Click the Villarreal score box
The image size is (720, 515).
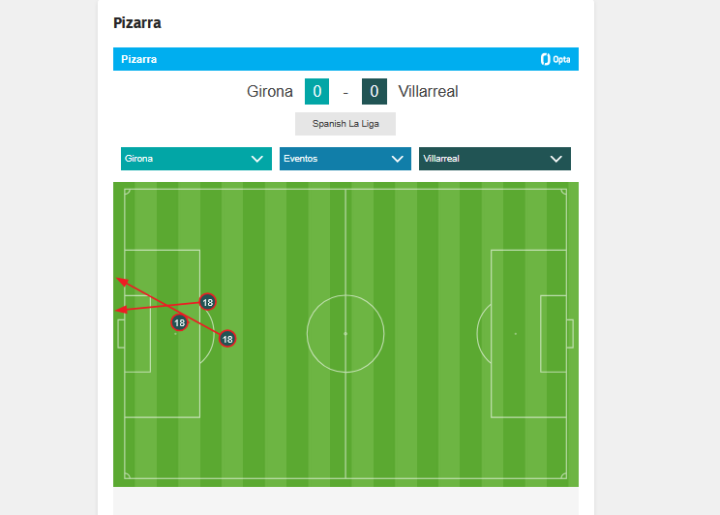374,91
